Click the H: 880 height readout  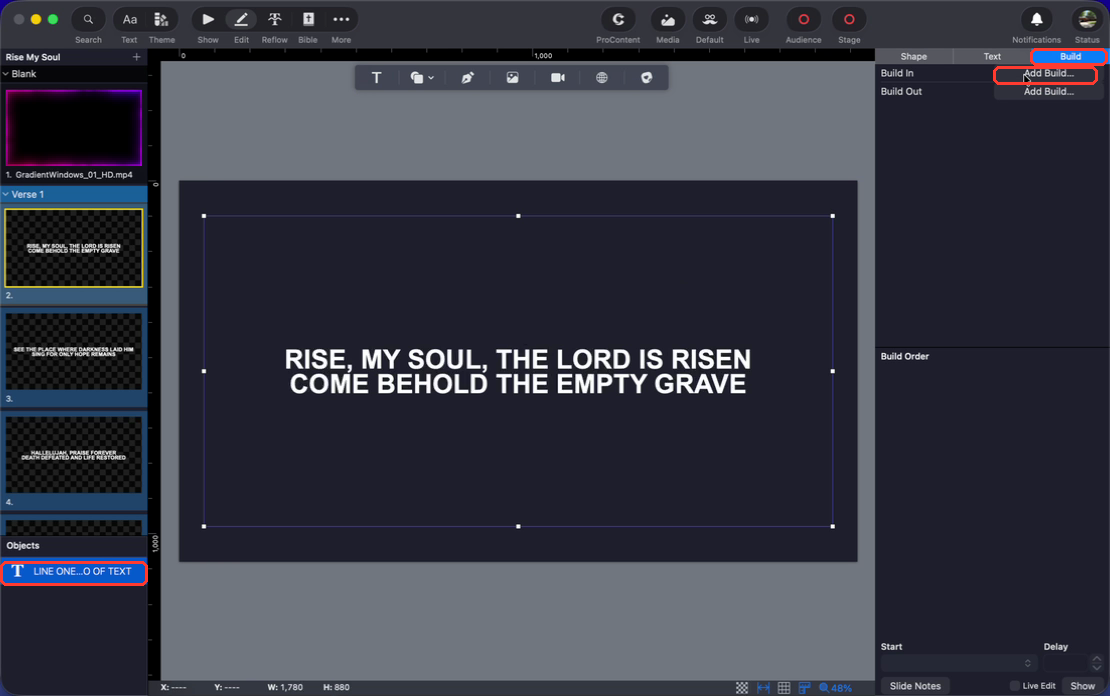(x=336, y=688)
